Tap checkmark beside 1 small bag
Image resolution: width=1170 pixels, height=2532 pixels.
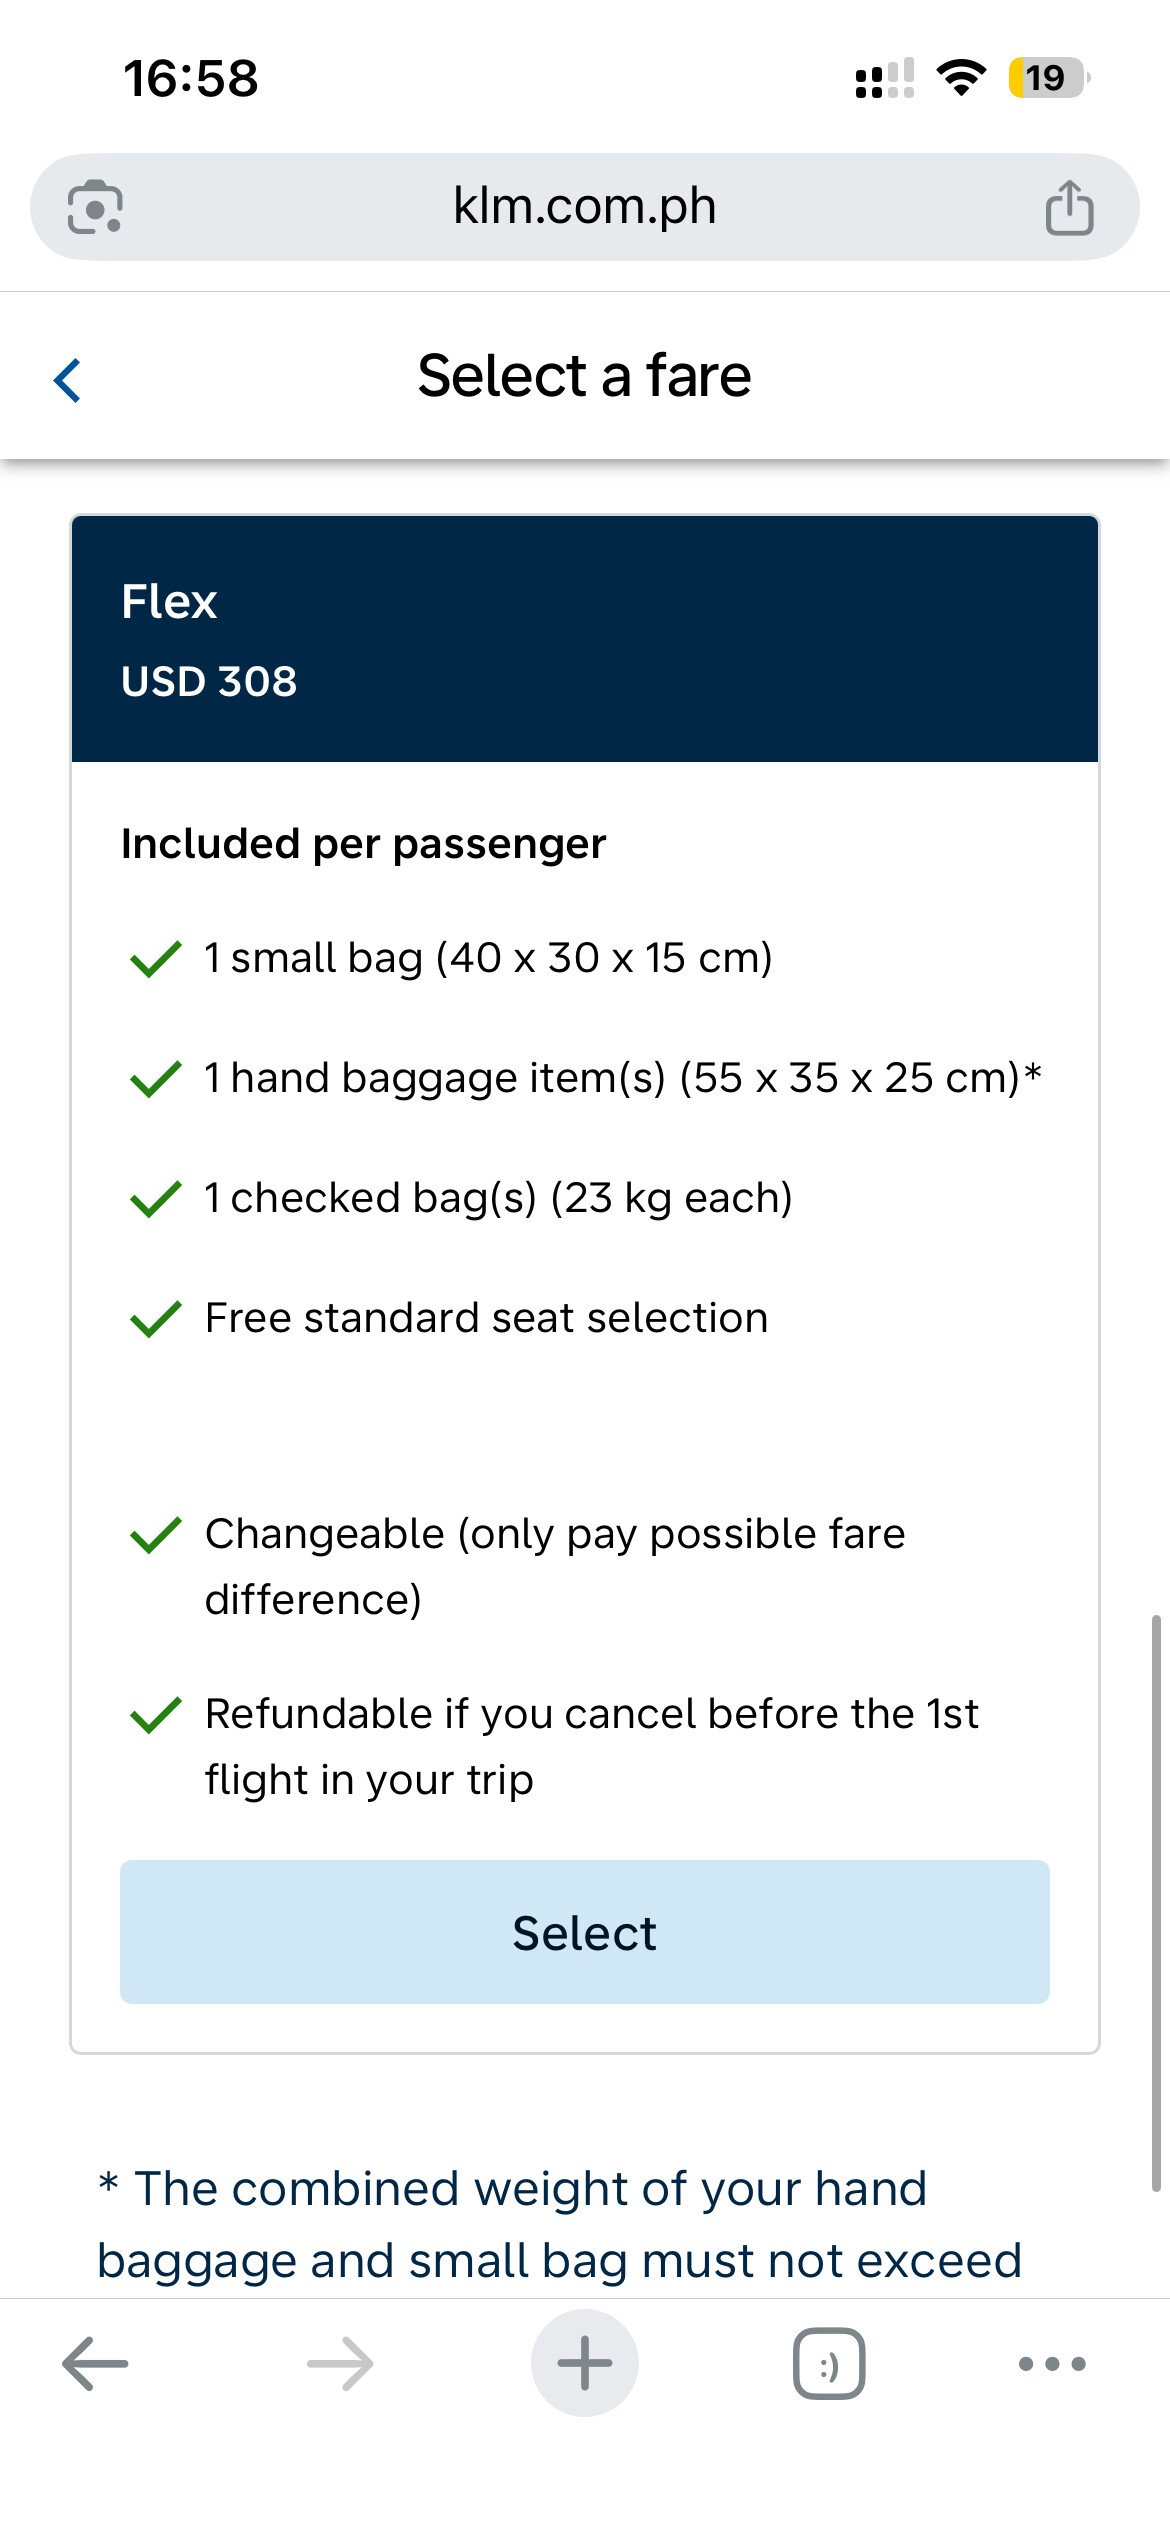coord(156,959)
